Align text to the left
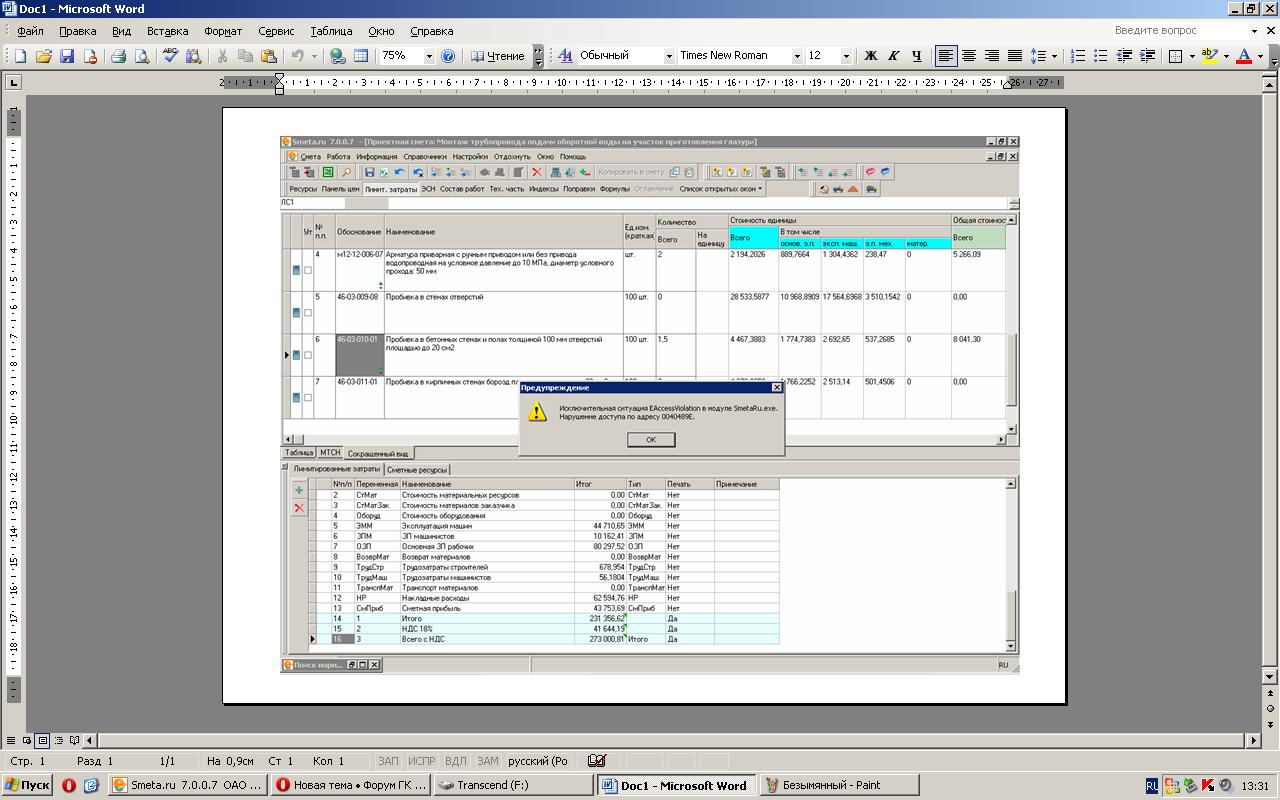 (946, 56)
